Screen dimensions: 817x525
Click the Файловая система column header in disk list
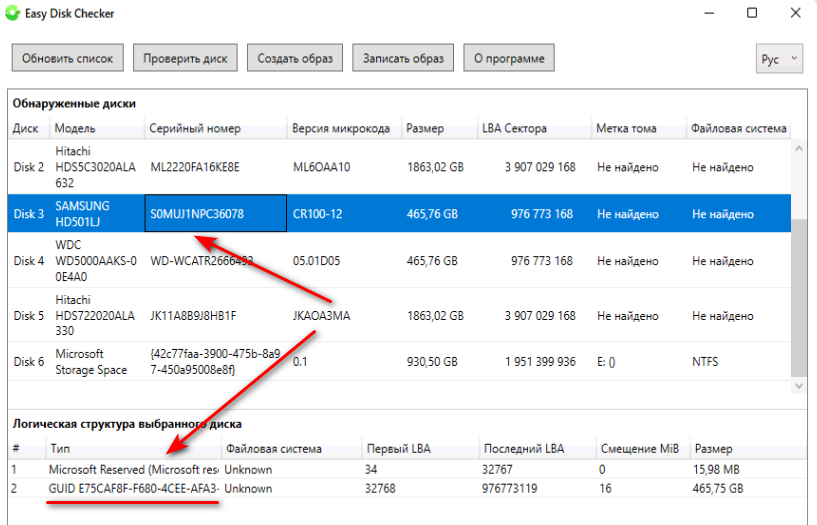739,129
